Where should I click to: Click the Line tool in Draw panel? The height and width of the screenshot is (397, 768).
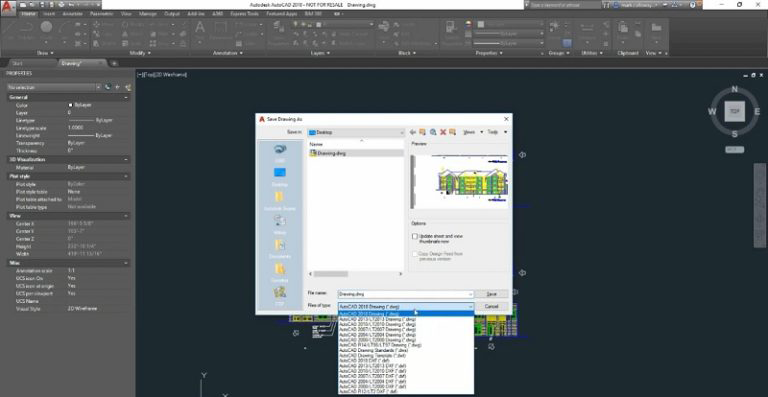pos(8,30)
